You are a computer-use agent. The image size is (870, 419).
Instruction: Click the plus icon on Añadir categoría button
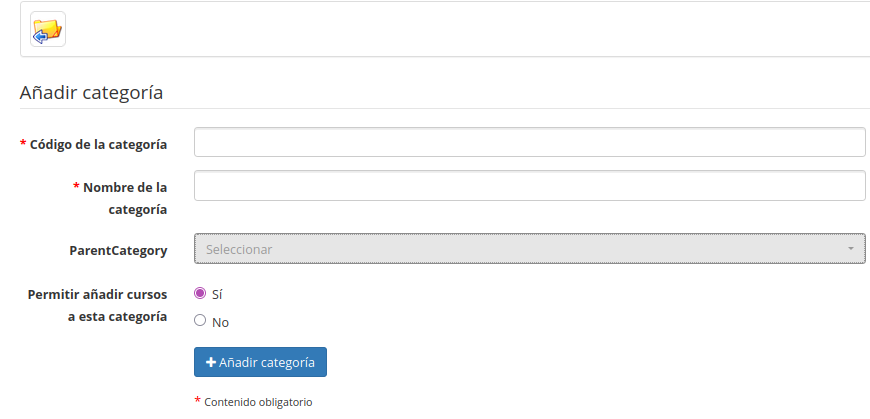coord(211,362)
